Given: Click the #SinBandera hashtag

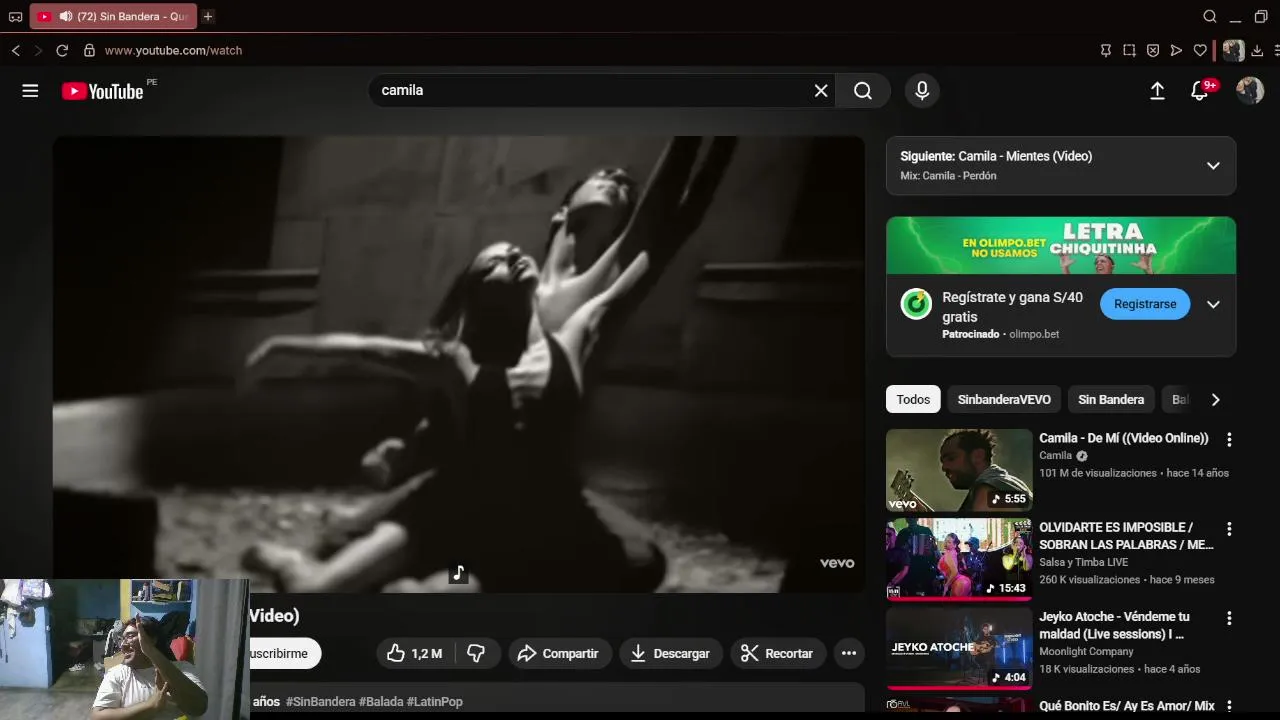Looking at the screenshot, I should point(320,702).
